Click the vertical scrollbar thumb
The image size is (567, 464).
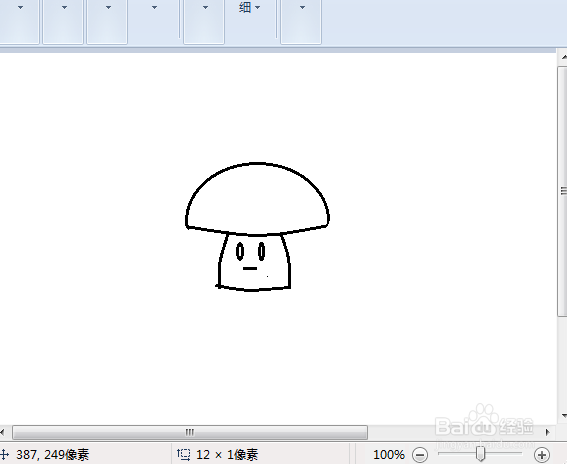pyautogui.click(x=563, y=191)
